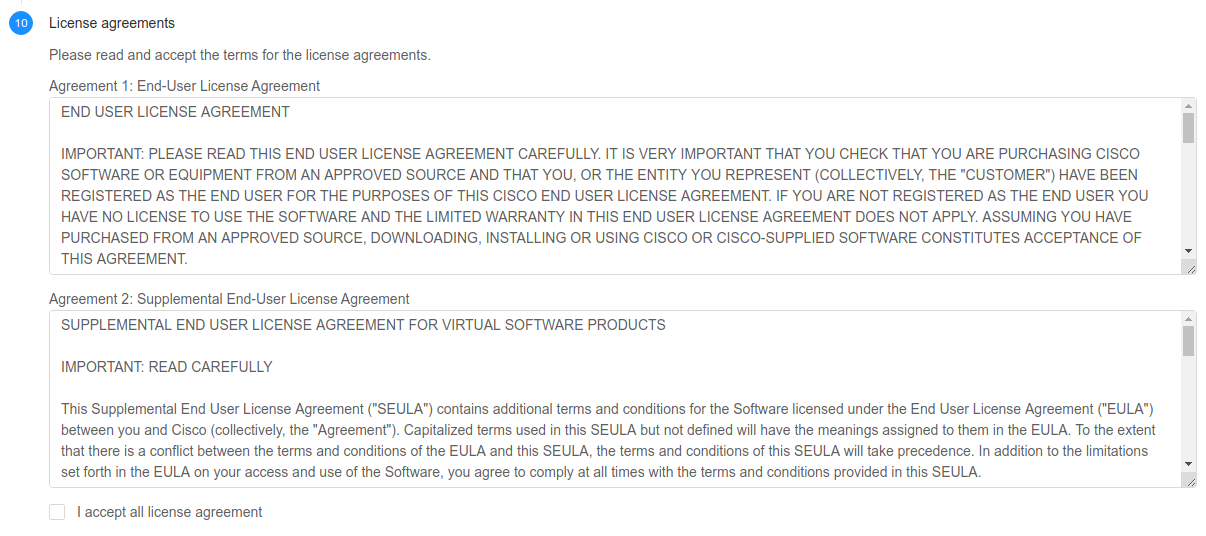Click Agreement 1 scrollbar down arrow
1206x536 pixels.
point(1188,250)
